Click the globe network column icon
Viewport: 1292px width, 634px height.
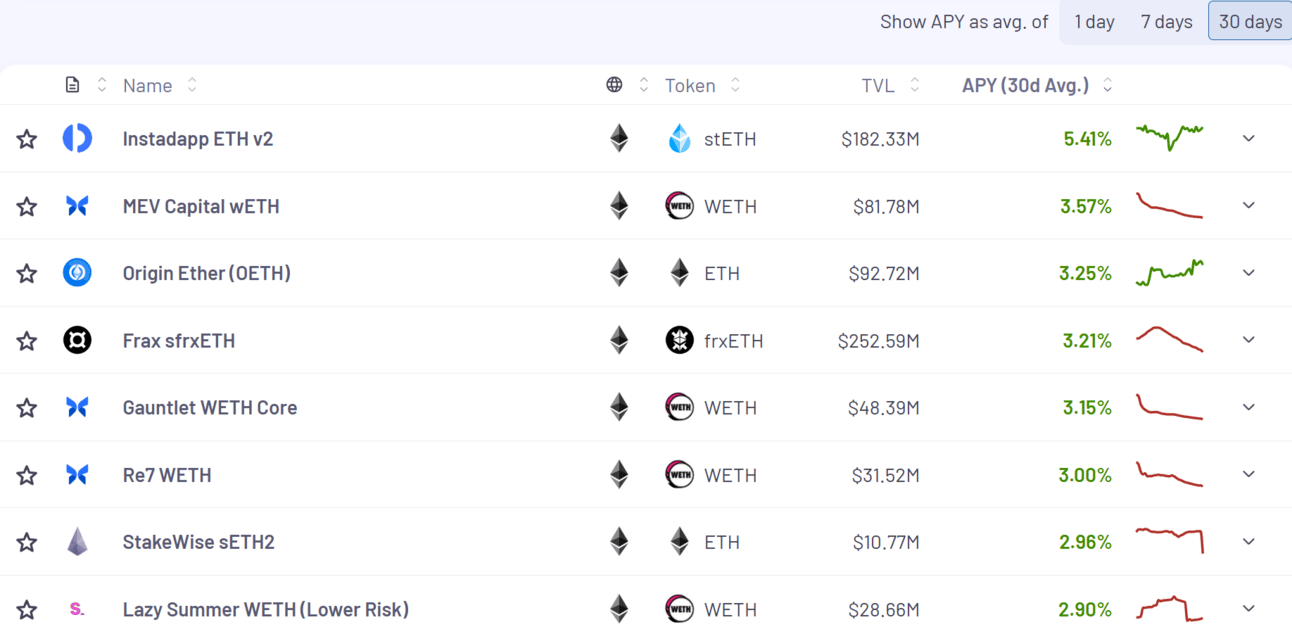coord(614,85)
